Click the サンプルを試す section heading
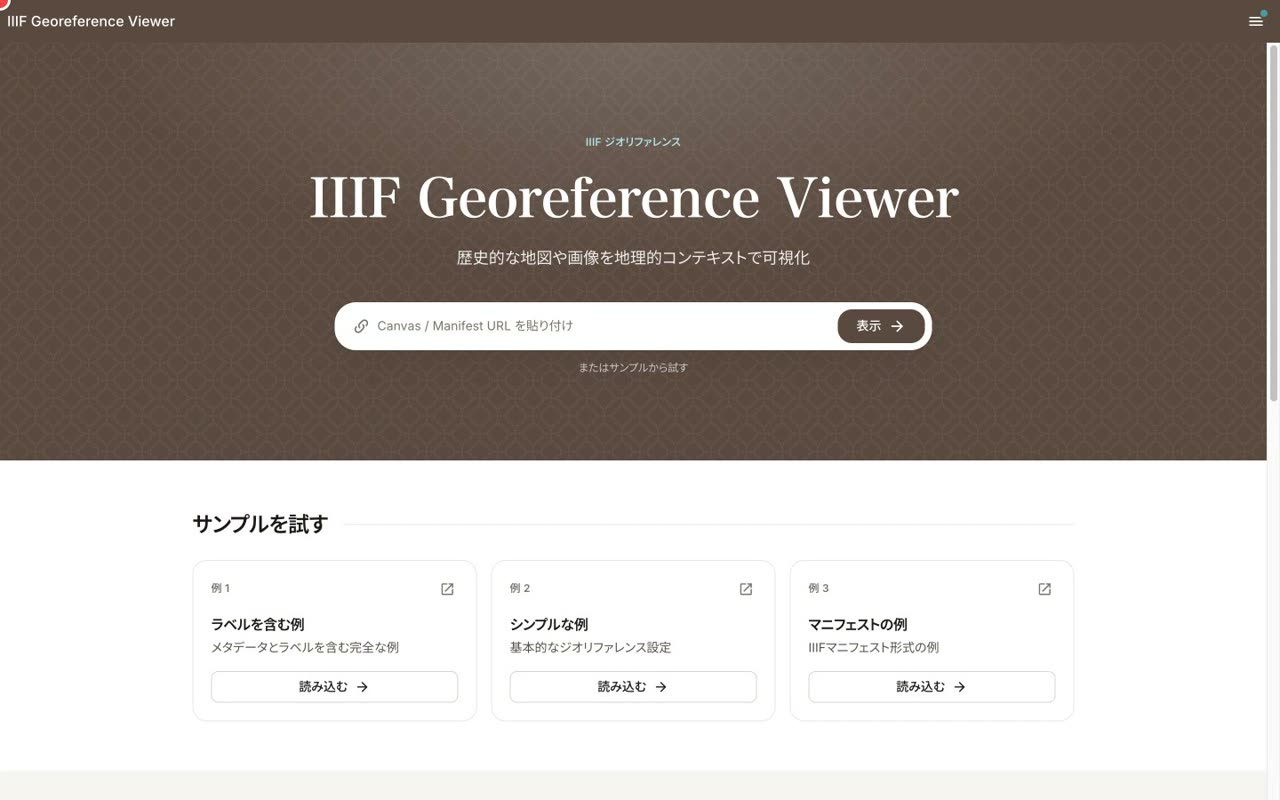The height and width of the screenshot is (800, 1280). [x=260, y=524]
